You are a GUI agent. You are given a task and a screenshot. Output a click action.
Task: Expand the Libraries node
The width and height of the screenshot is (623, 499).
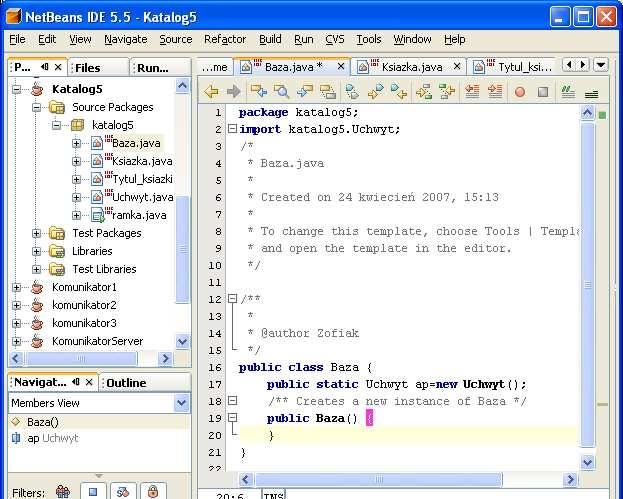(36, 251)
